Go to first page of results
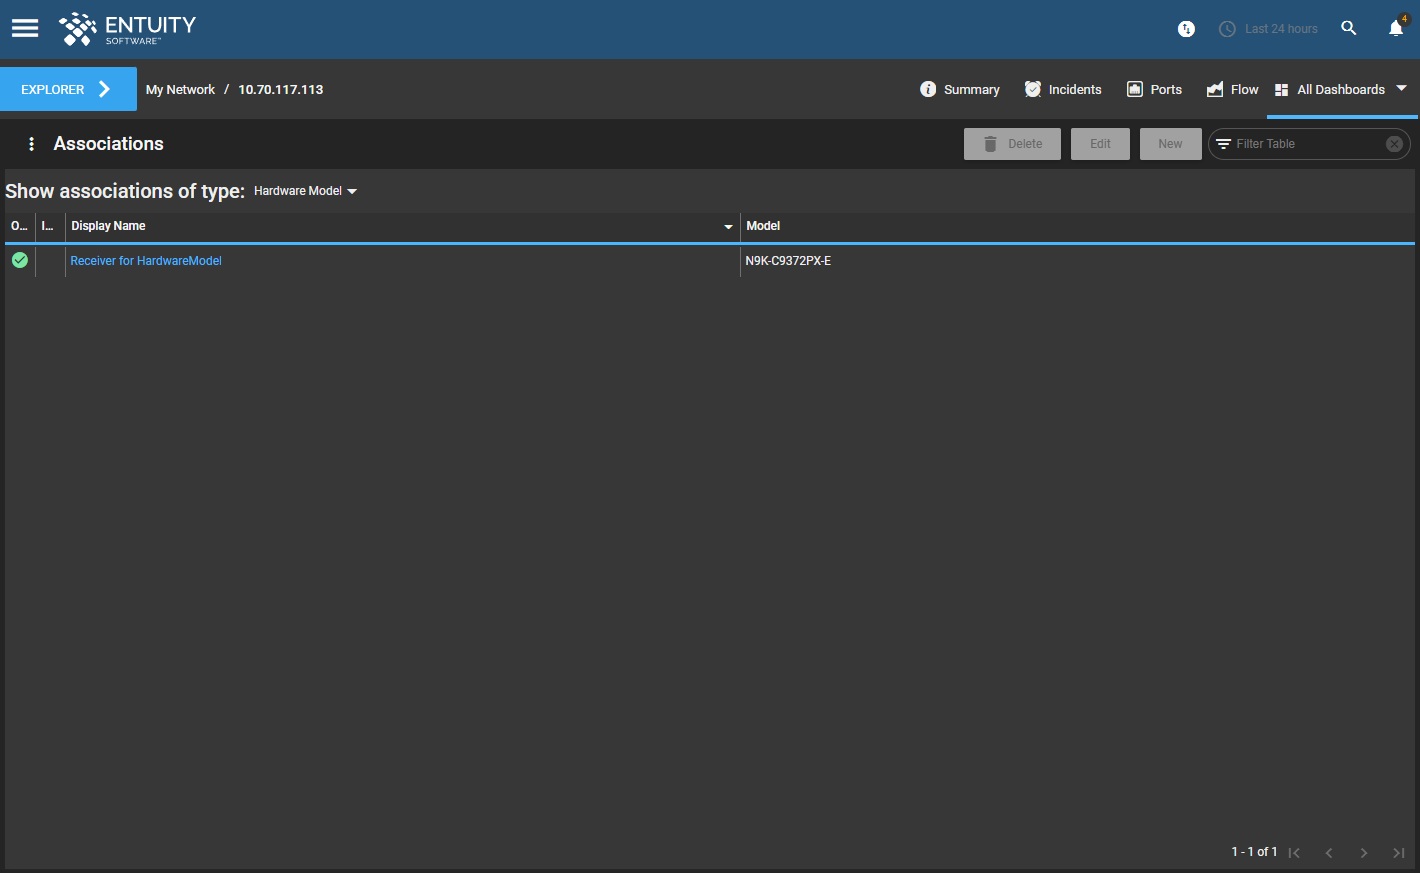1420x873 pixels. 1294,853
